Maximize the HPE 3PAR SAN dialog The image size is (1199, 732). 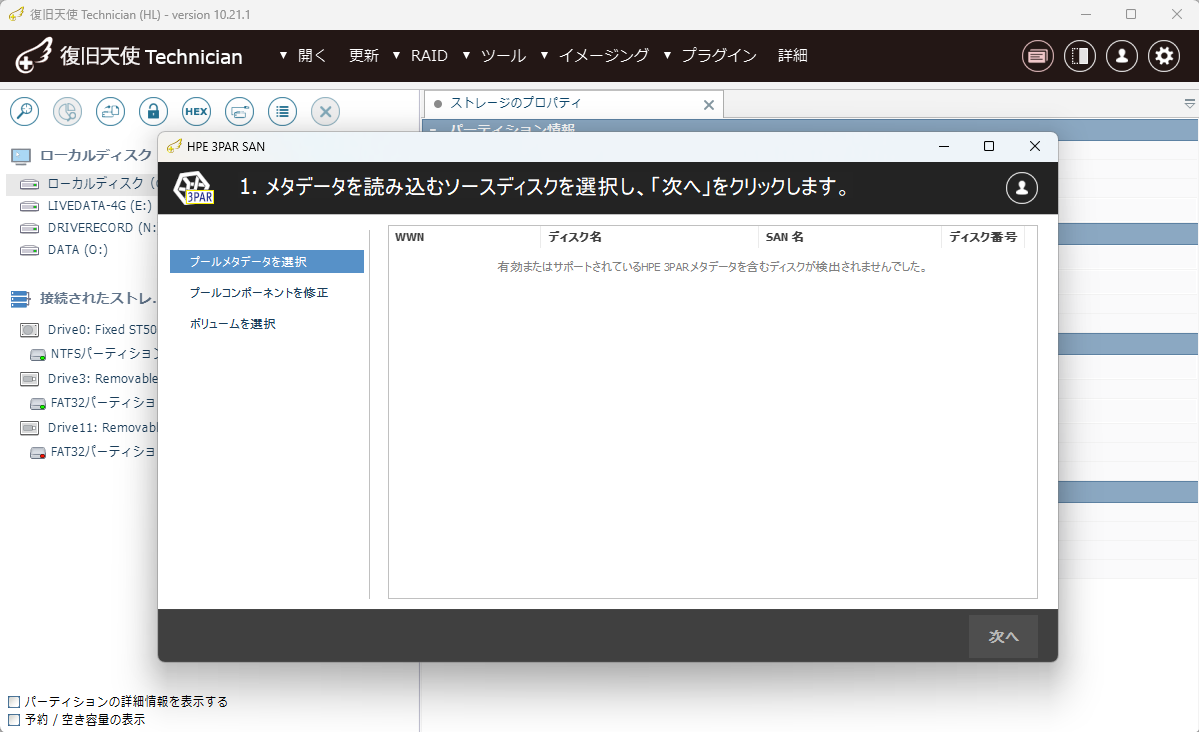tap(989, 146)
